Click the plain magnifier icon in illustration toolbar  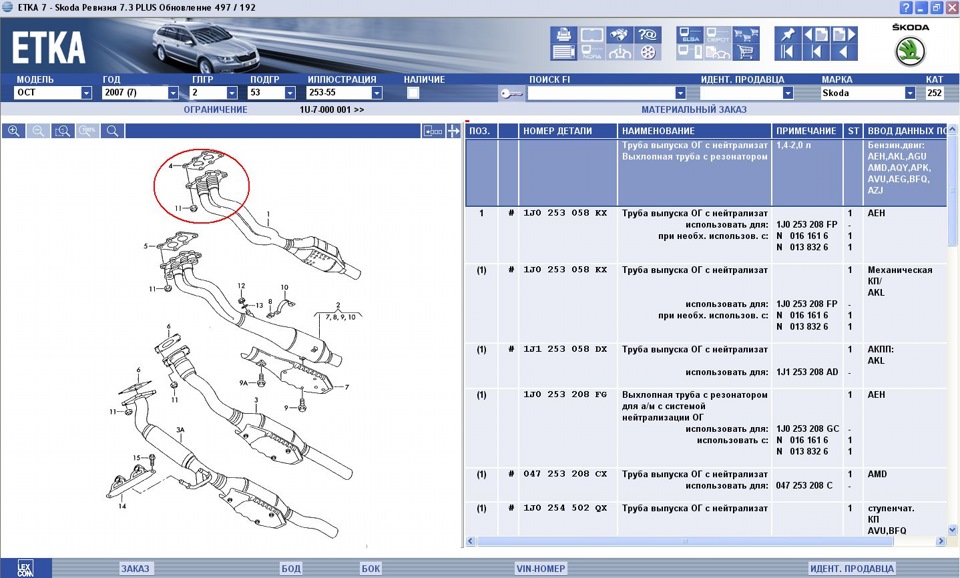pos(113,130)
